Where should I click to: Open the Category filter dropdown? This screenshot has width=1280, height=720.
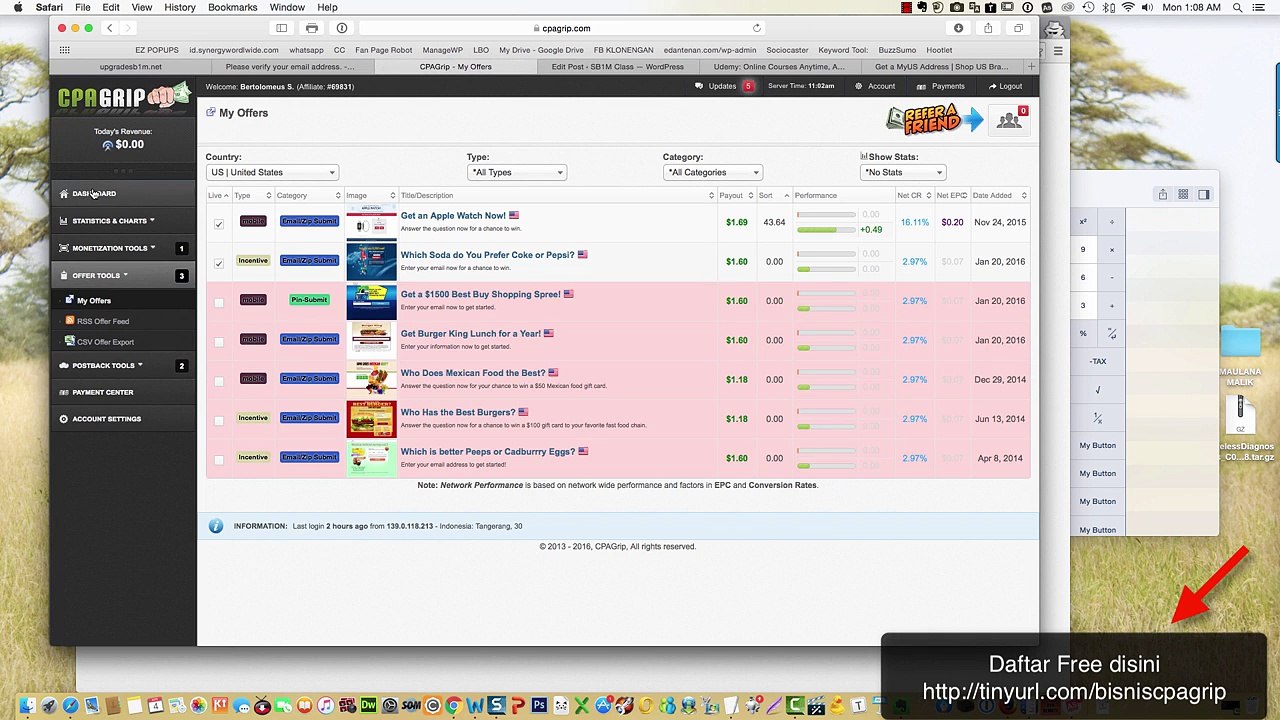(x=712, y=172)
